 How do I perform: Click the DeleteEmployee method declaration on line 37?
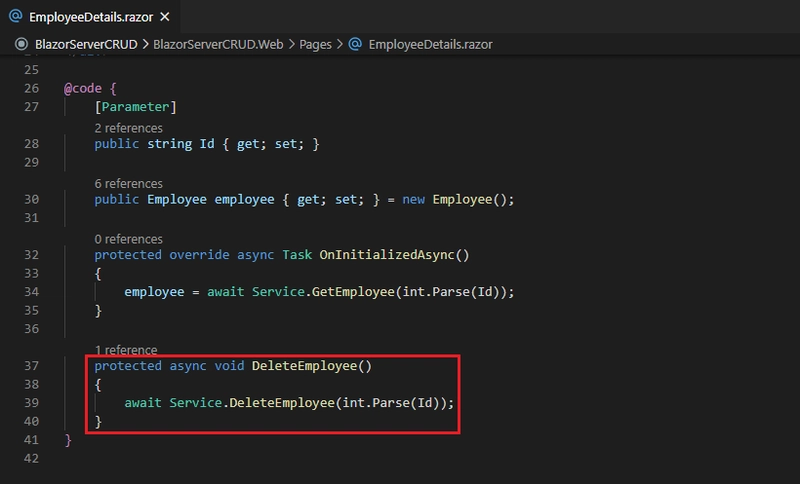[x=304, y=366]
